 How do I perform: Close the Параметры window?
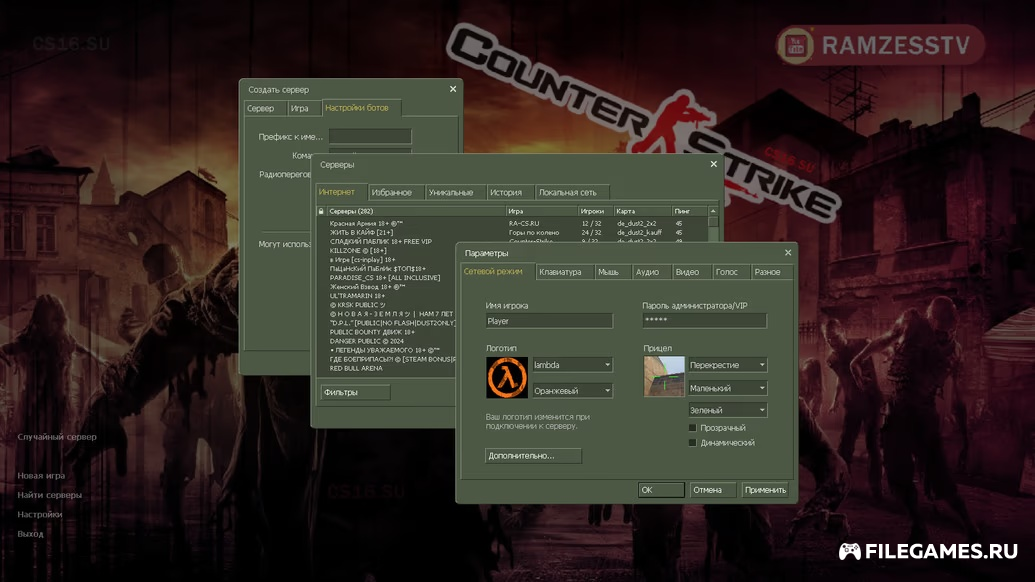point(787,253)
